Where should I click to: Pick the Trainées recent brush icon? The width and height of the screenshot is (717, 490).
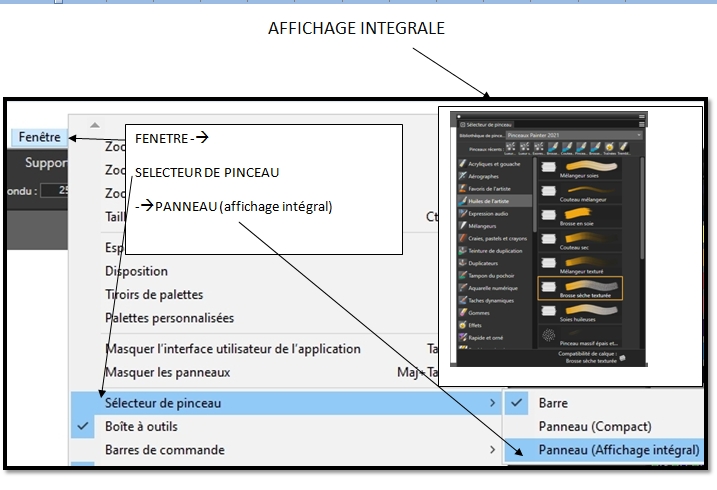pyautogui.click(x=610, y=148)
